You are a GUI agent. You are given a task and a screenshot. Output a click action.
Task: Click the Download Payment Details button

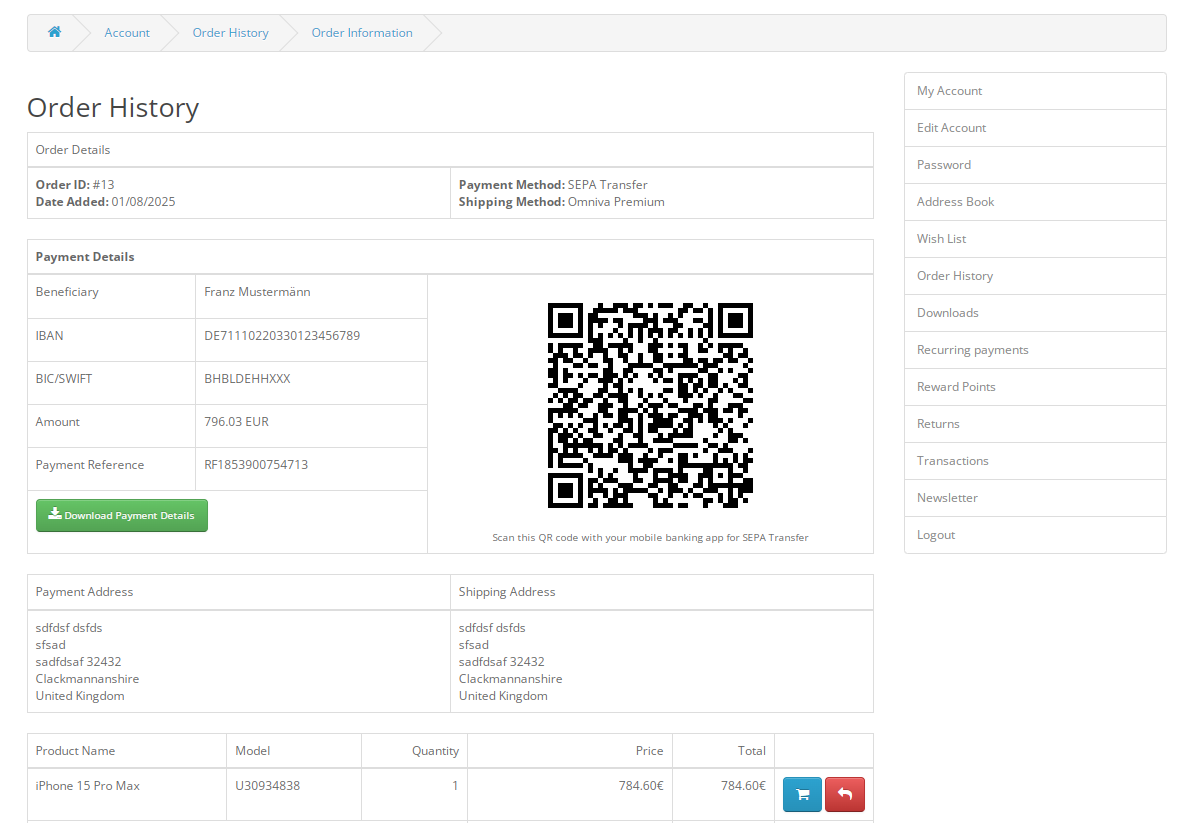point(122,515)
